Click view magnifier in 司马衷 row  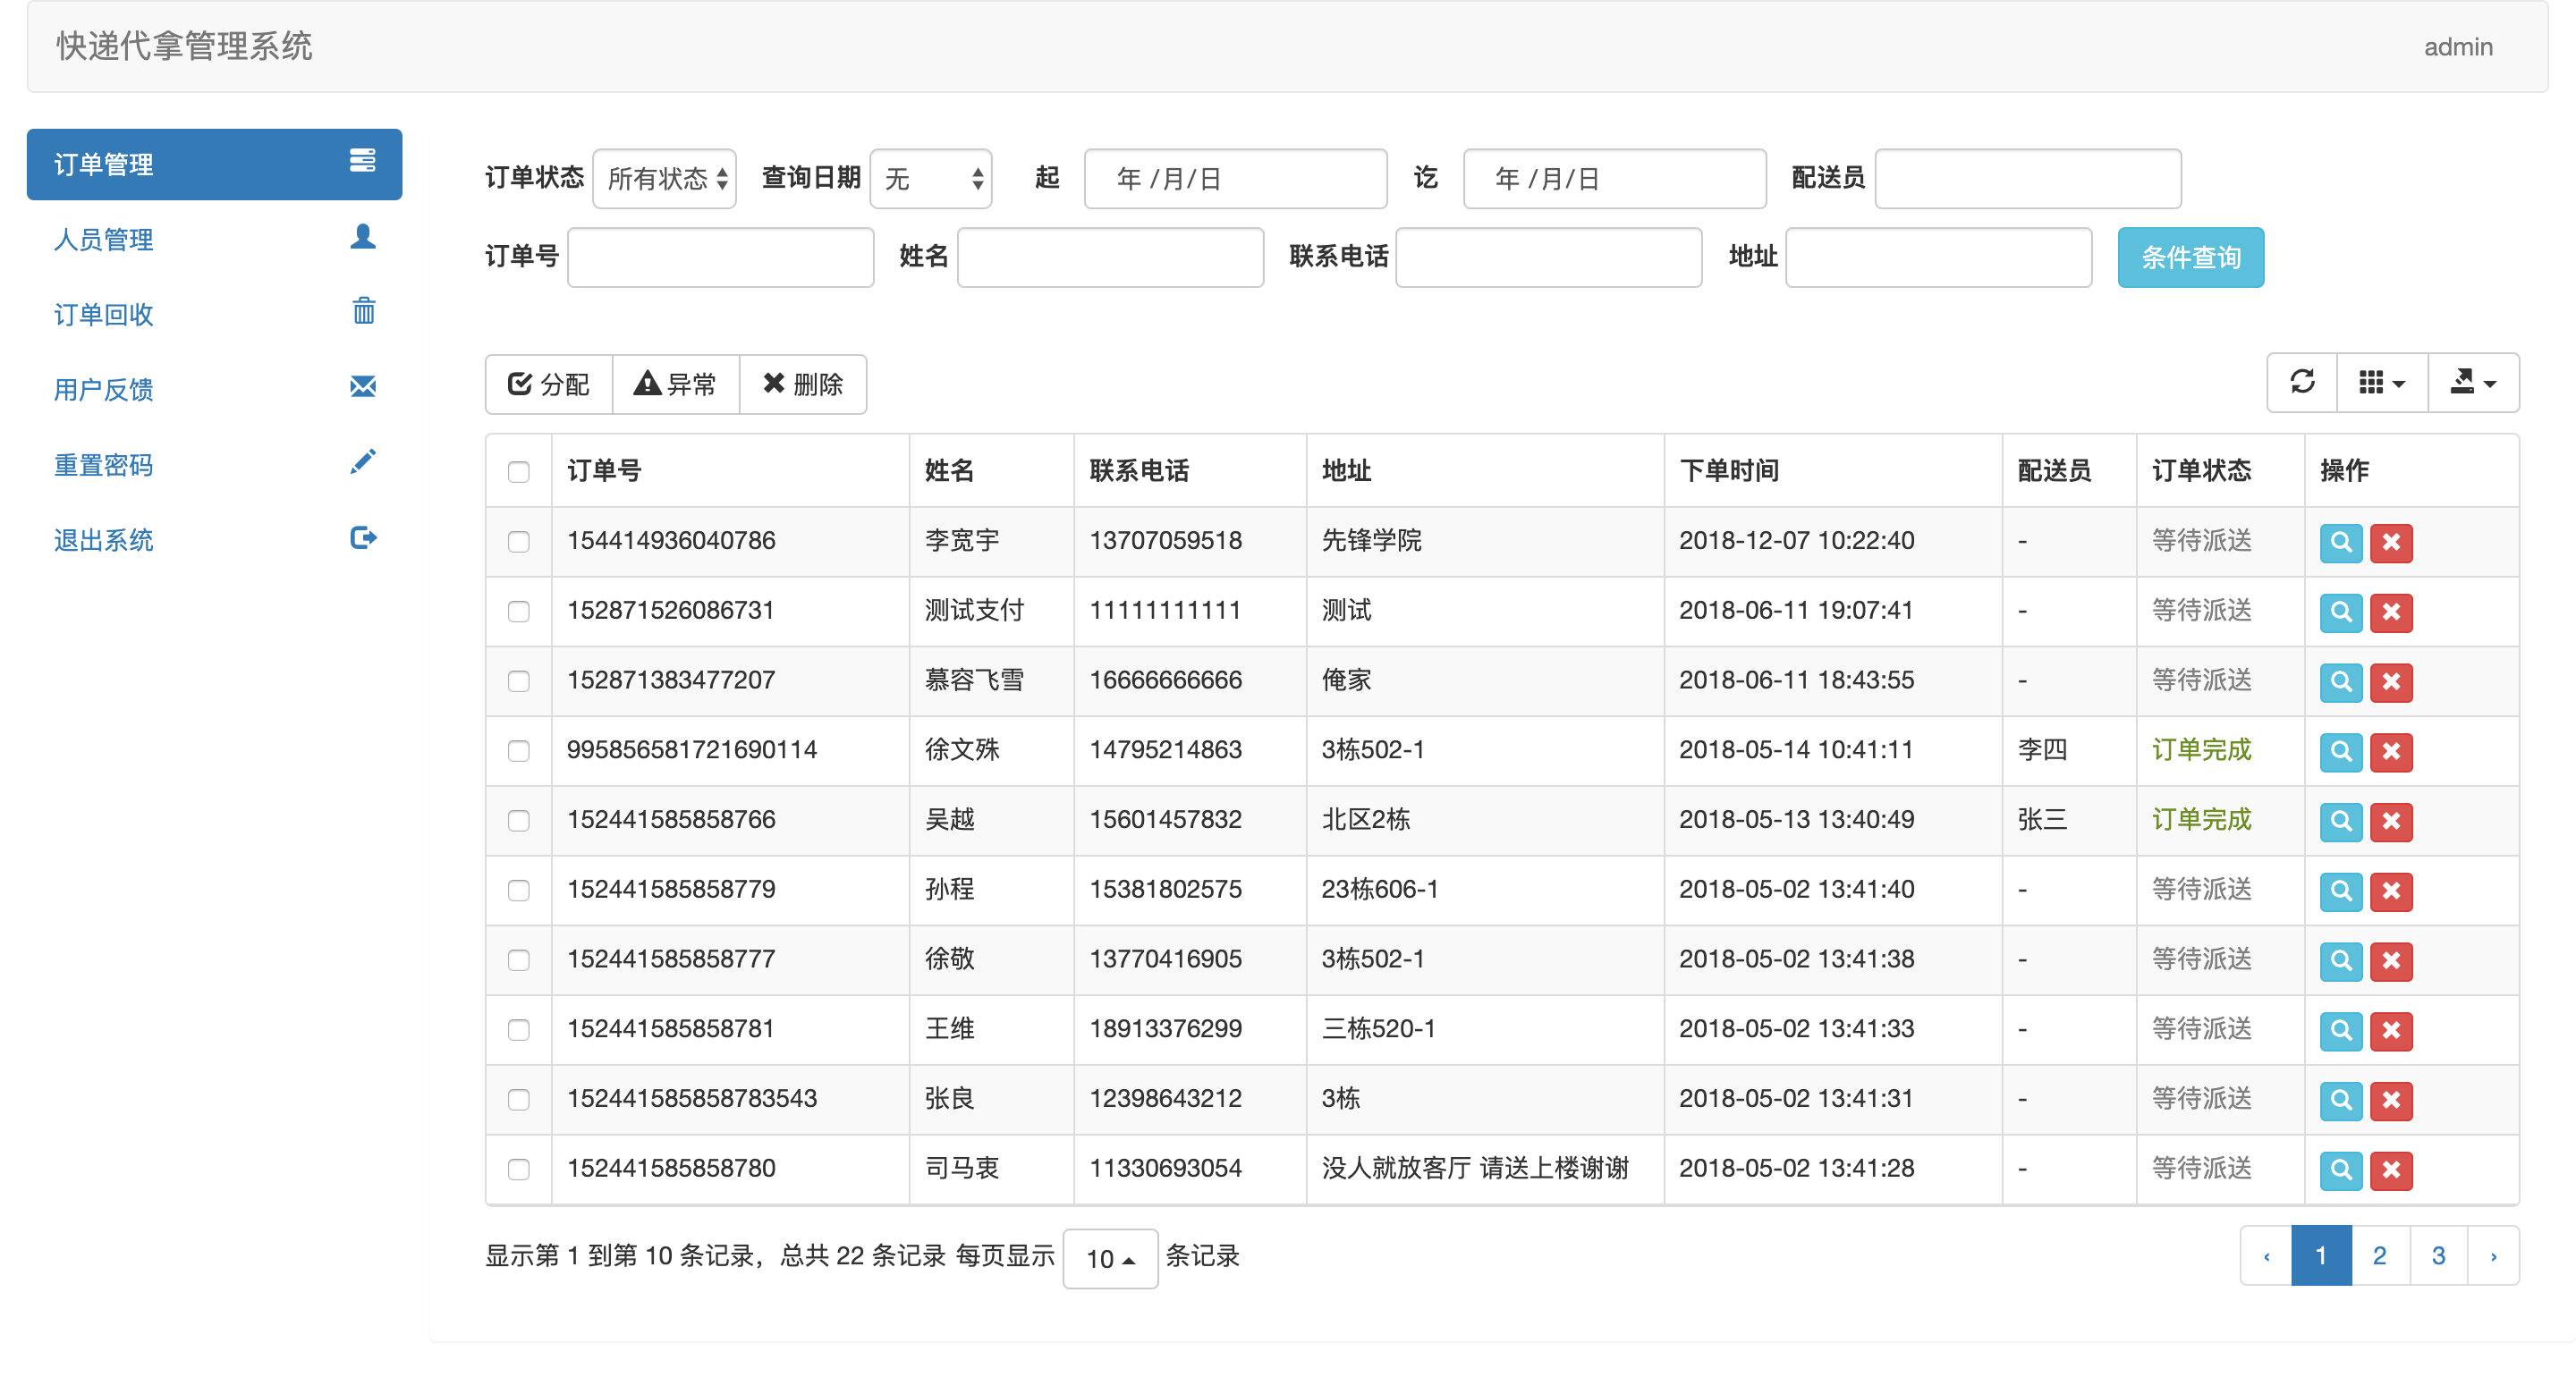(x=2340, y=1170)
